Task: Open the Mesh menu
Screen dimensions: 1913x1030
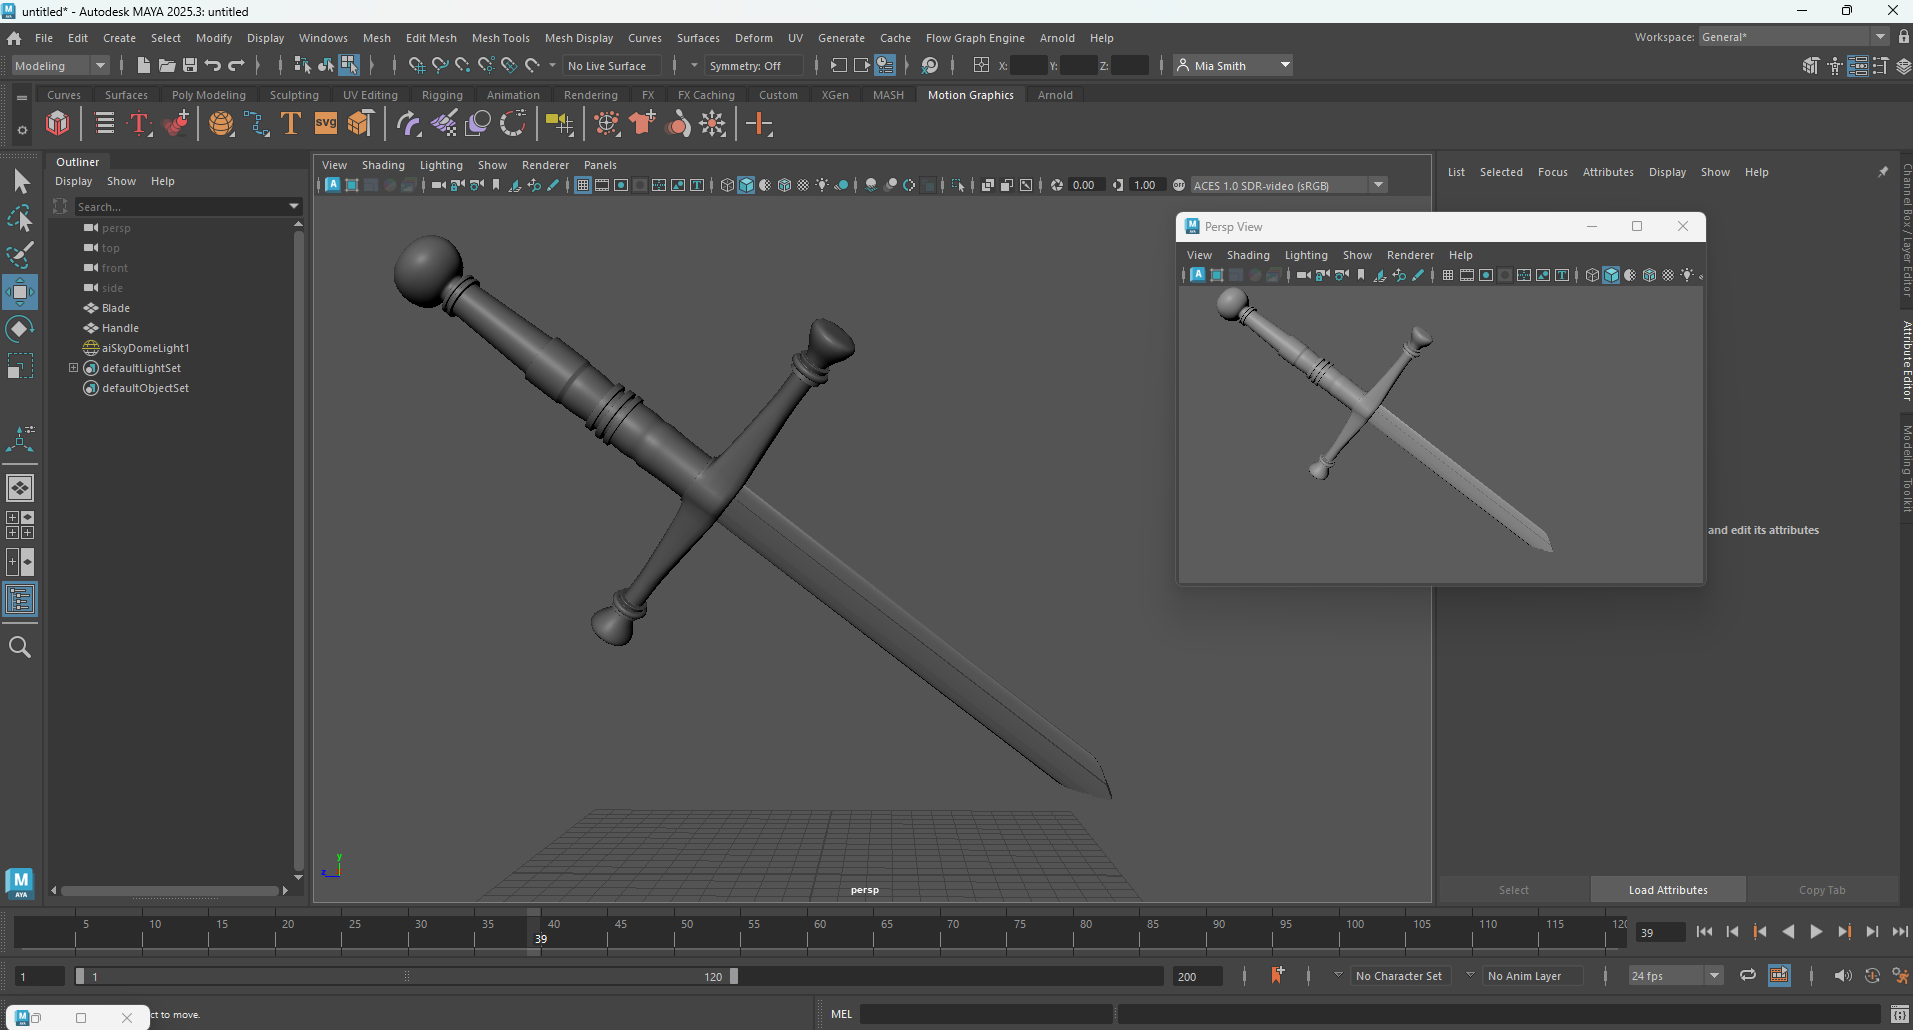Action: pyautogui.click(x=377, y=38)
